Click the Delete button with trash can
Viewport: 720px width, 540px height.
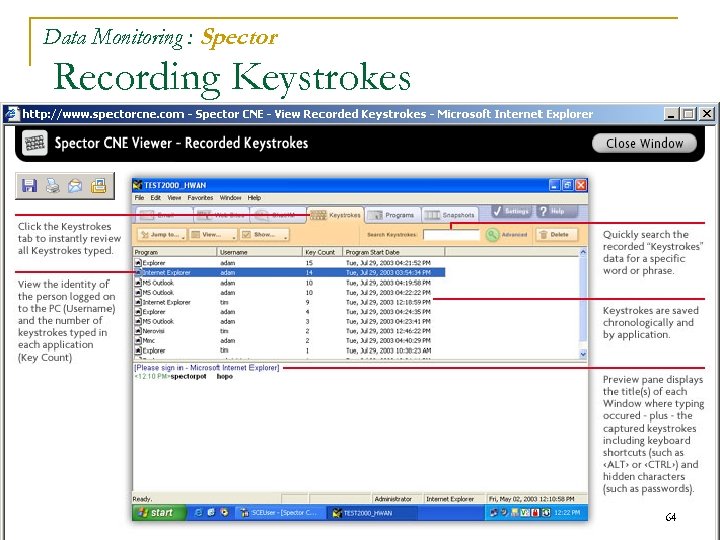click(x=555, y=235)
